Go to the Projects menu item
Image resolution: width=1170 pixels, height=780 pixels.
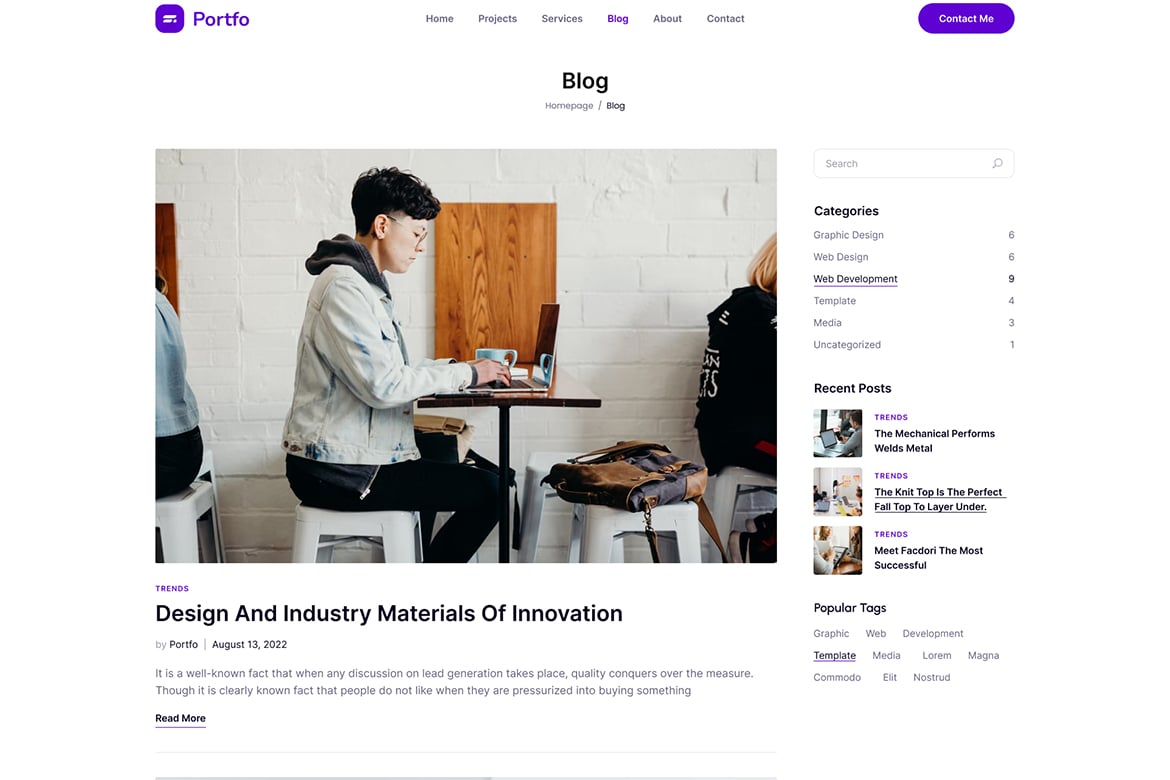click(x=497, y=19)
